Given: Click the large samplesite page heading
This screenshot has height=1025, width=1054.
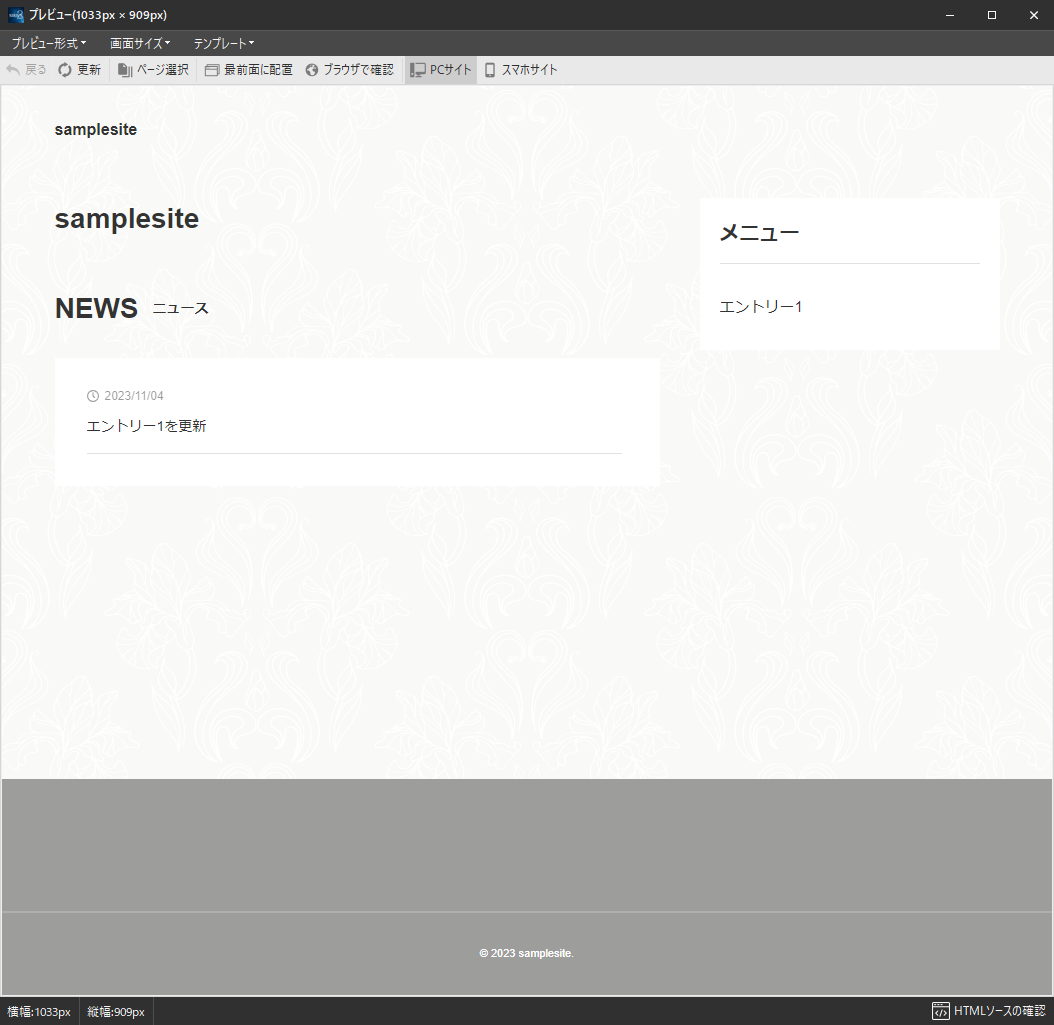Looking at the screenshot, I should pos(127,219).
